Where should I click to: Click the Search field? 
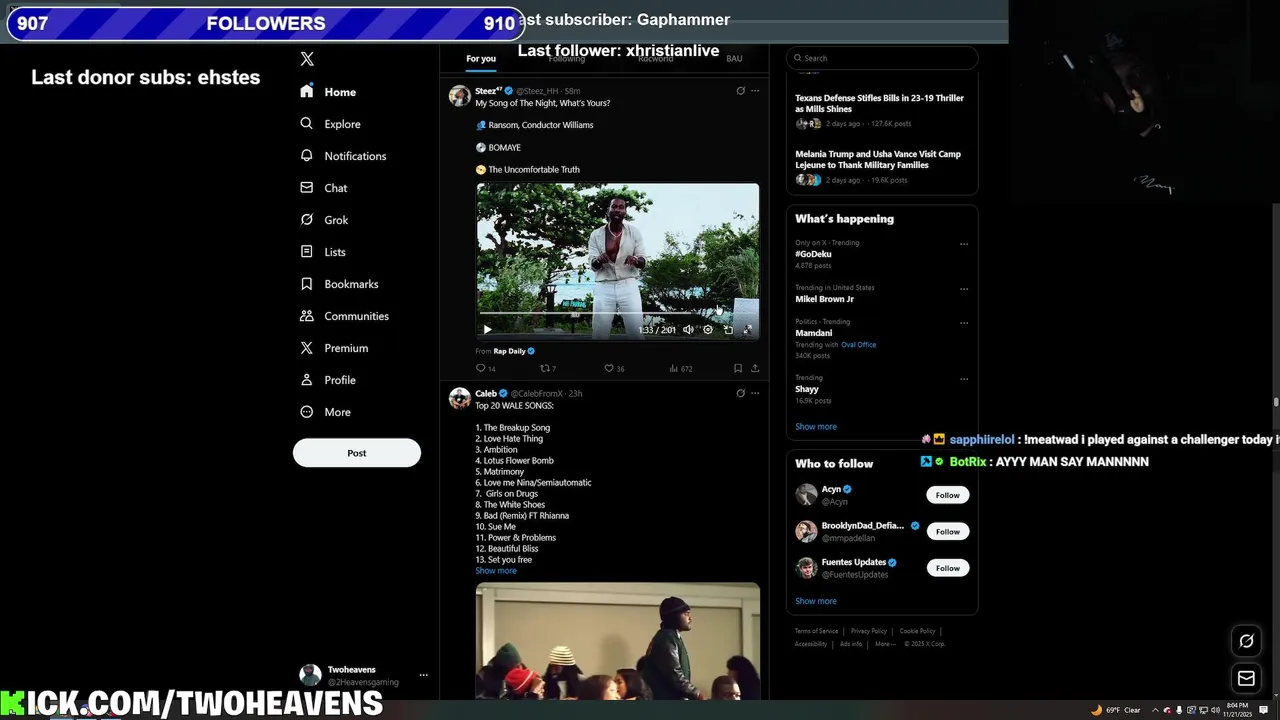(881, 58)
